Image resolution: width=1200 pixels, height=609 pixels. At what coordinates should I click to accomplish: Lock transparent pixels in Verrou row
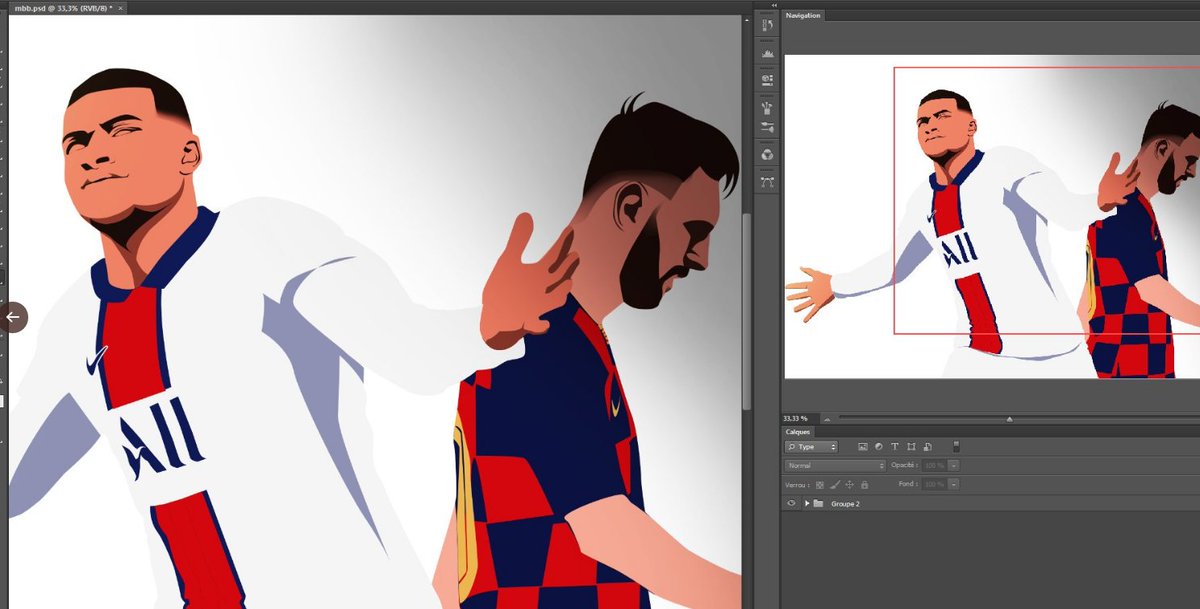coord(820,484)
